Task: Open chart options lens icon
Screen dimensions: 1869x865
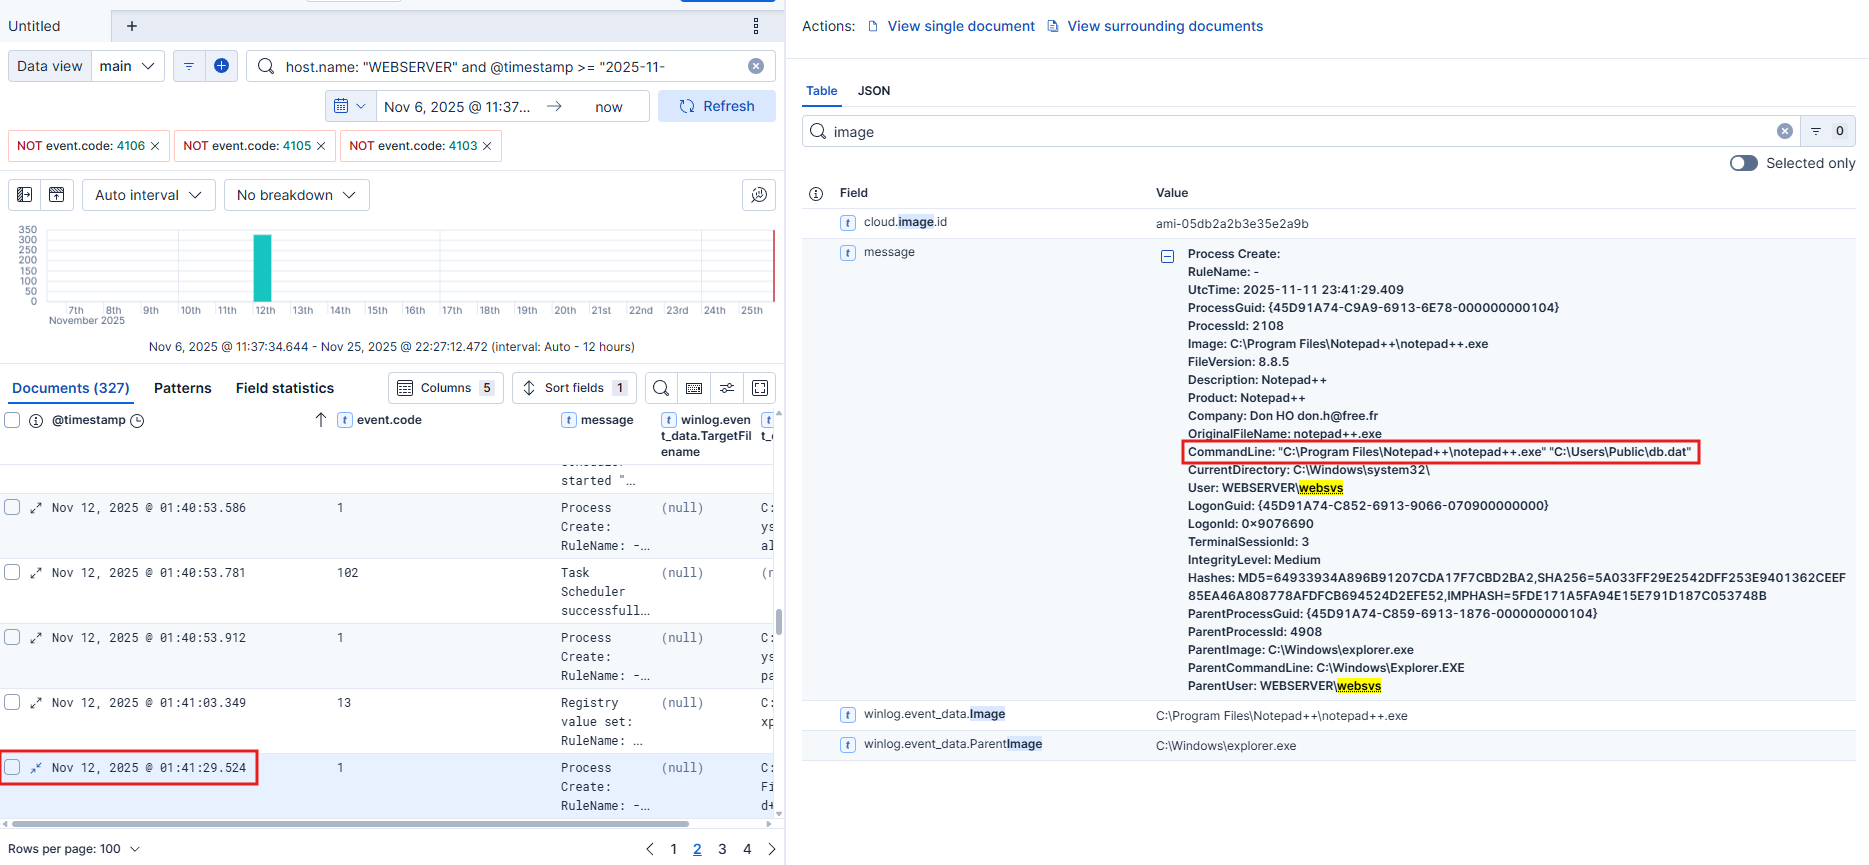Action: (x=759, y=195)
